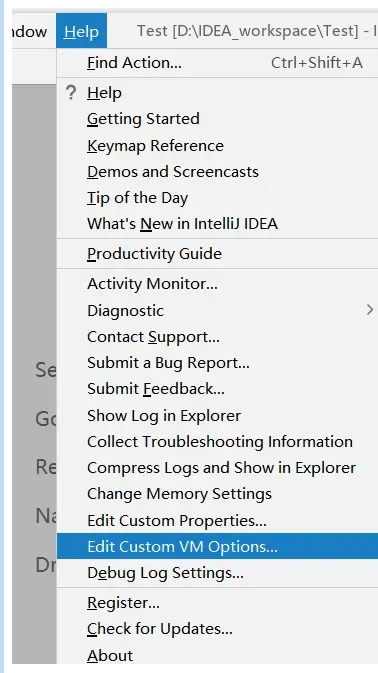Image resolution: width=378 pixels, height=673 pixels.
Task: Choose Check for Updates
Action: 218,629
